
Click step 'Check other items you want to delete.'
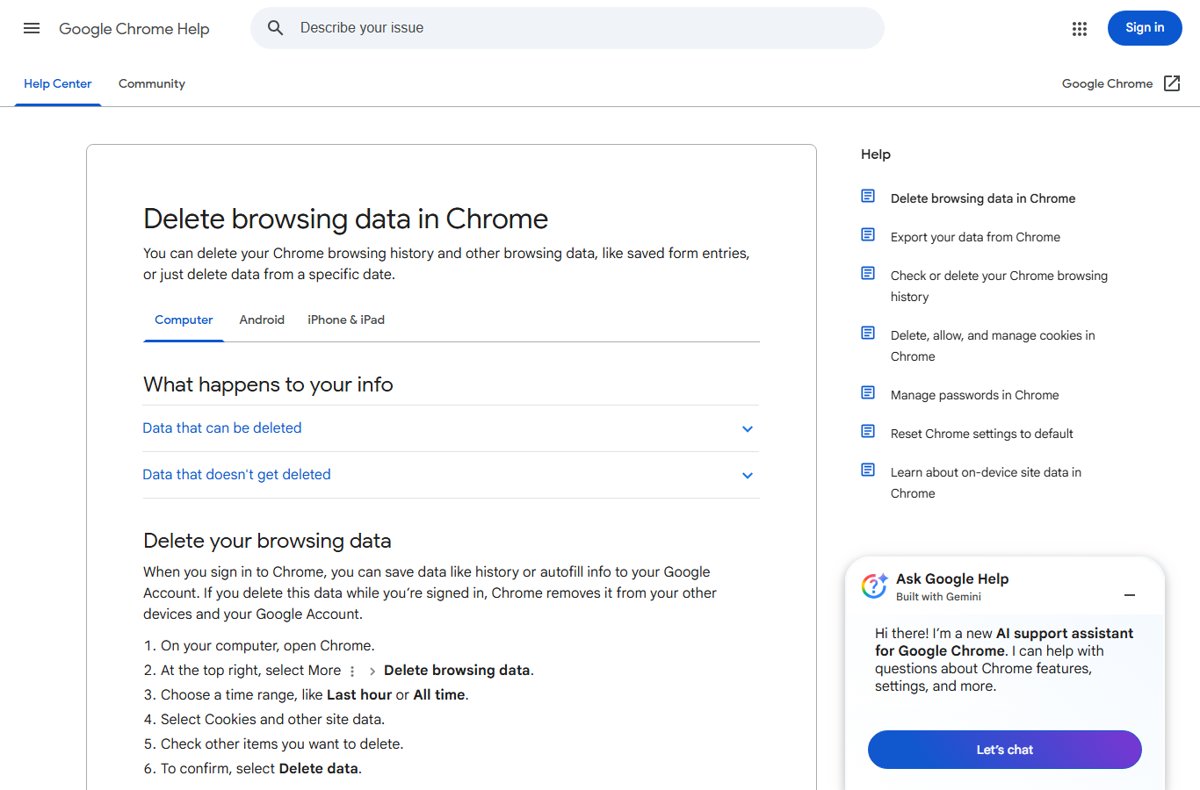tap(282, 744)
